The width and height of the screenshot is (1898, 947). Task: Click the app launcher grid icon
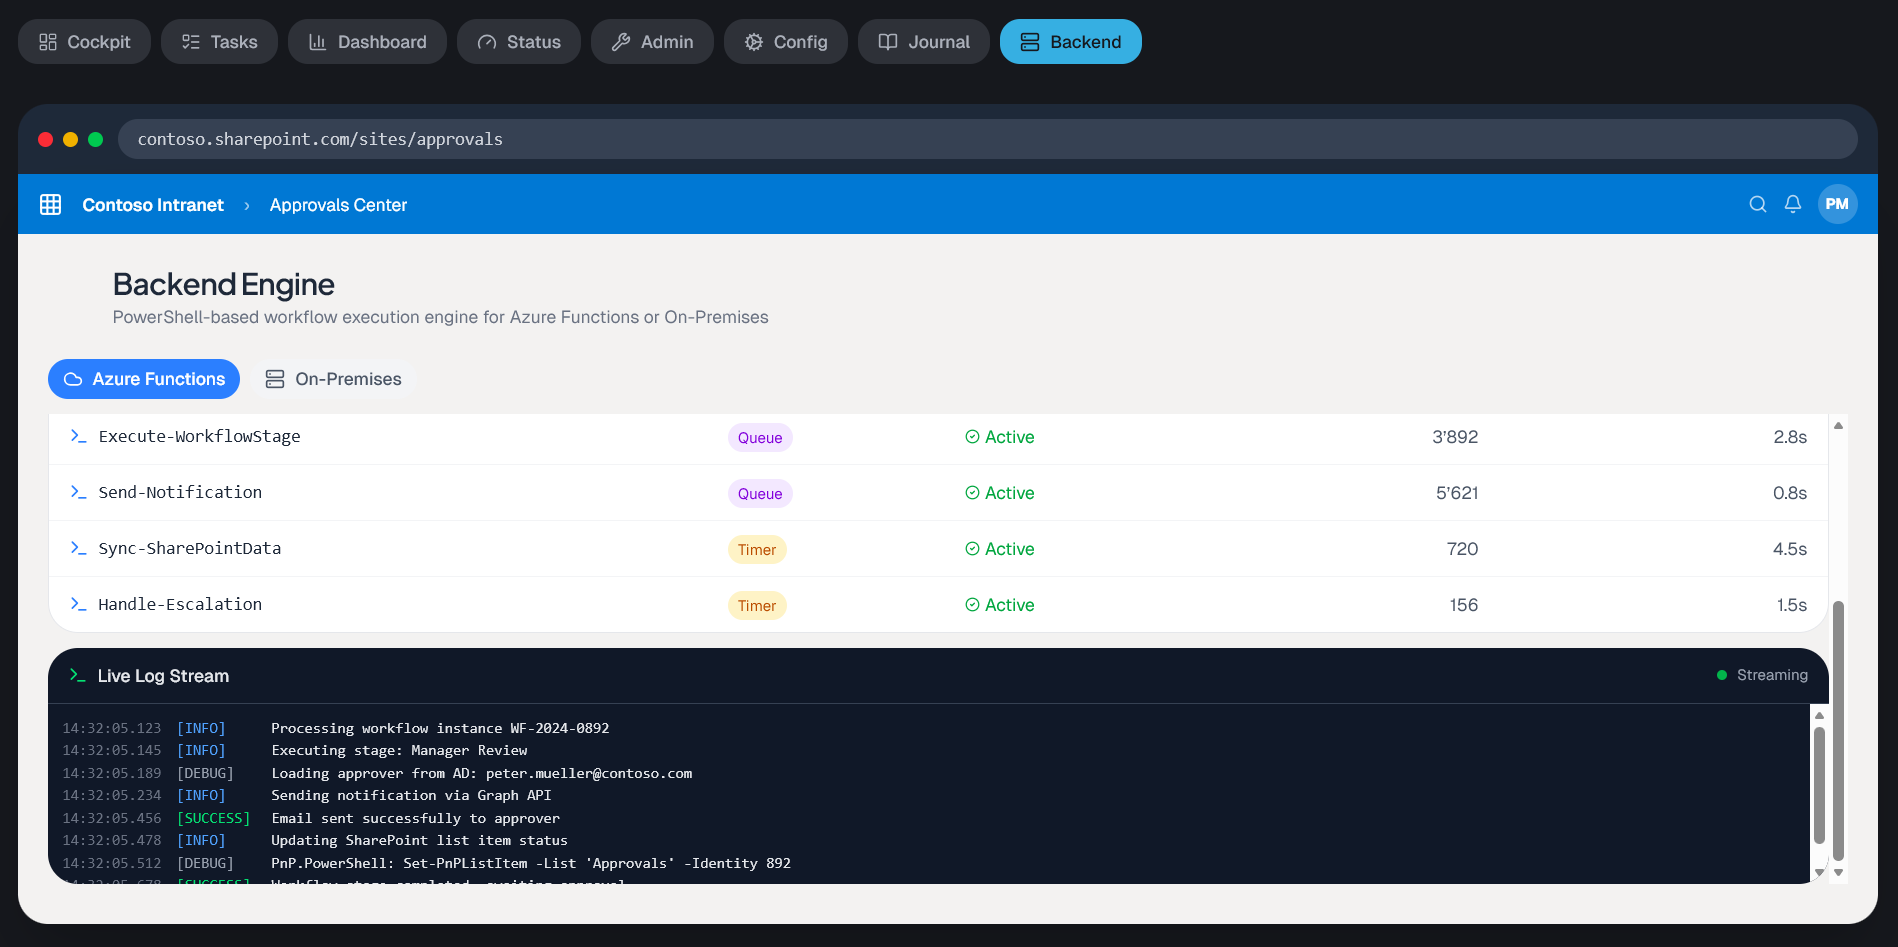50,204
